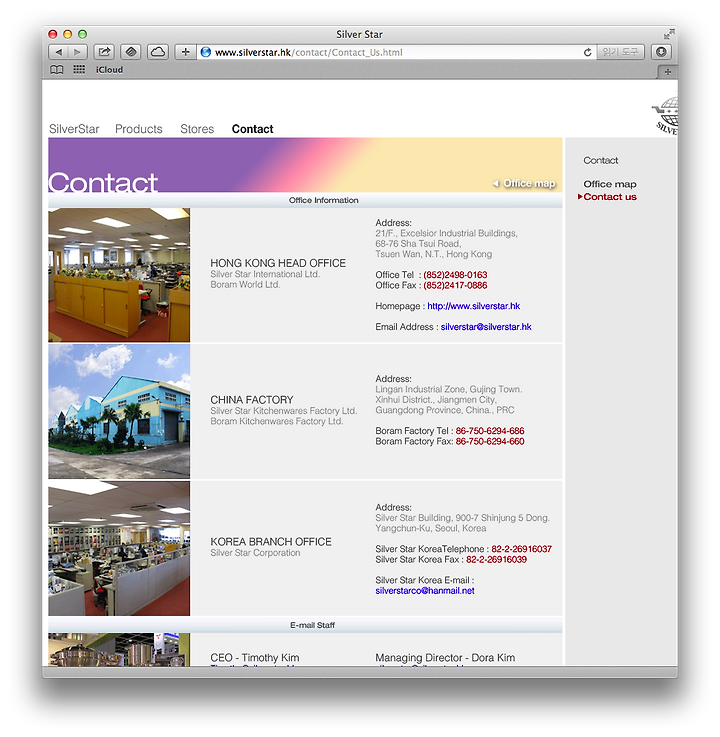The width and height of the screenshot is (720, 737).
Task: Click the Silver Star window title
Action: (x=360, y=34)
